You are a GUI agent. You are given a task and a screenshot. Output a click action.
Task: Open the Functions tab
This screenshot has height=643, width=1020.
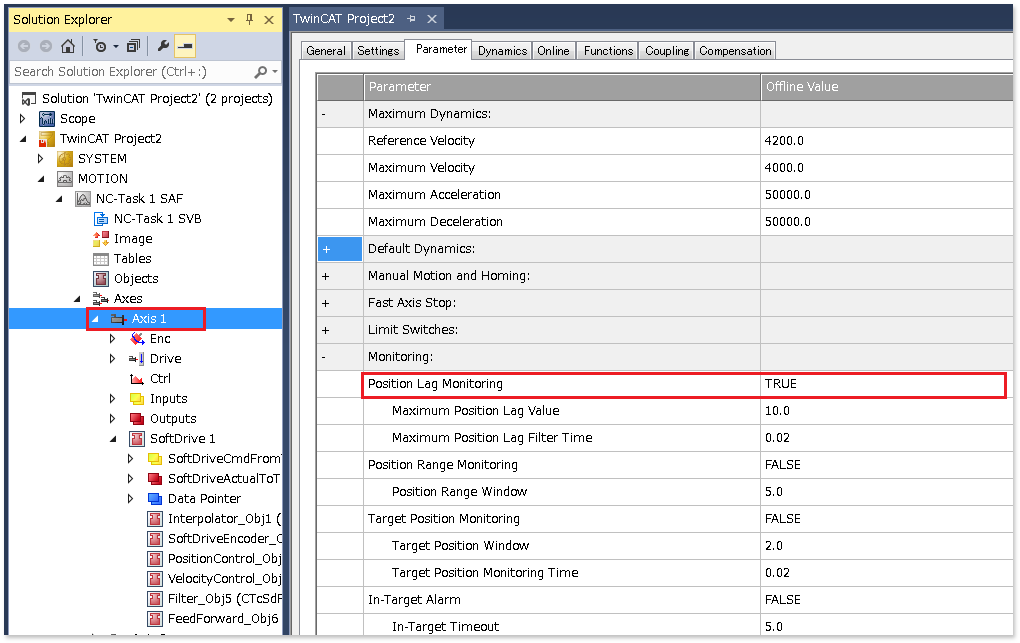608,51
